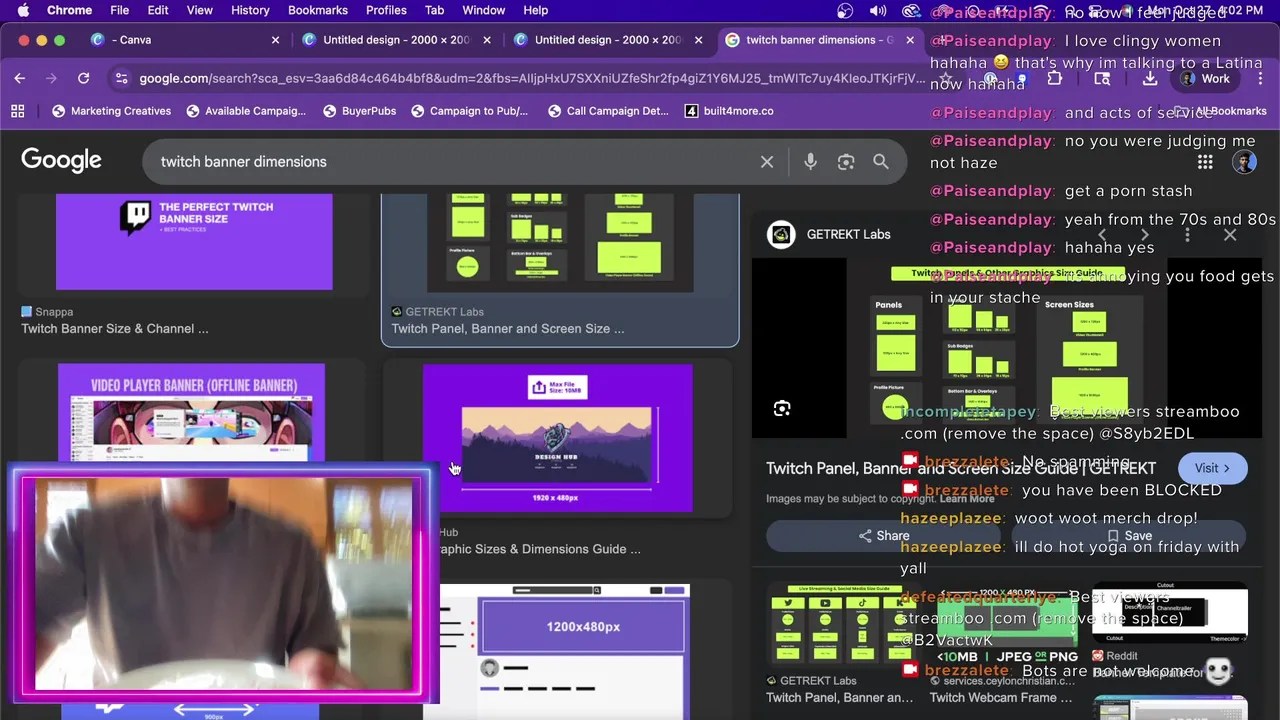Show the previous image in preview panel
Screen dimensions: 1280x720
(1103, 235)
